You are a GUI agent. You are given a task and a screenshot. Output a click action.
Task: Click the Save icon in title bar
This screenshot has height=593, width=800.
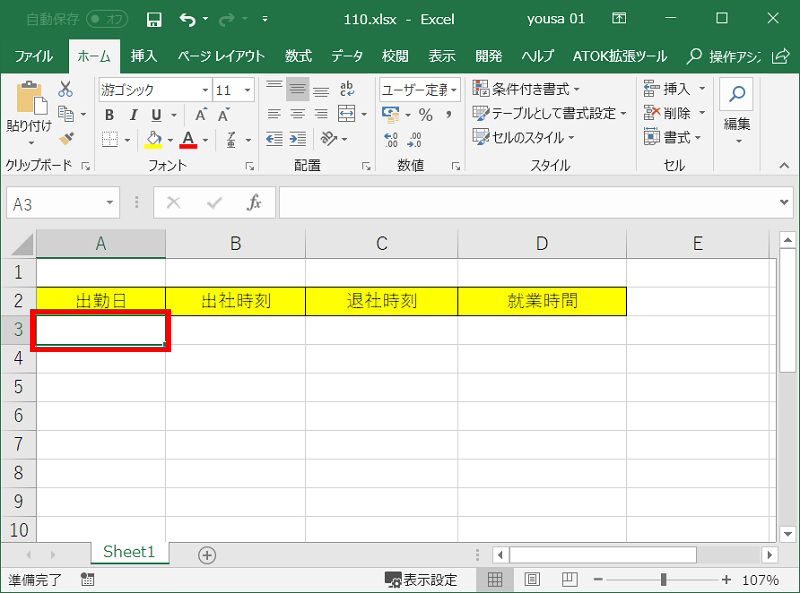pos(154,20)
